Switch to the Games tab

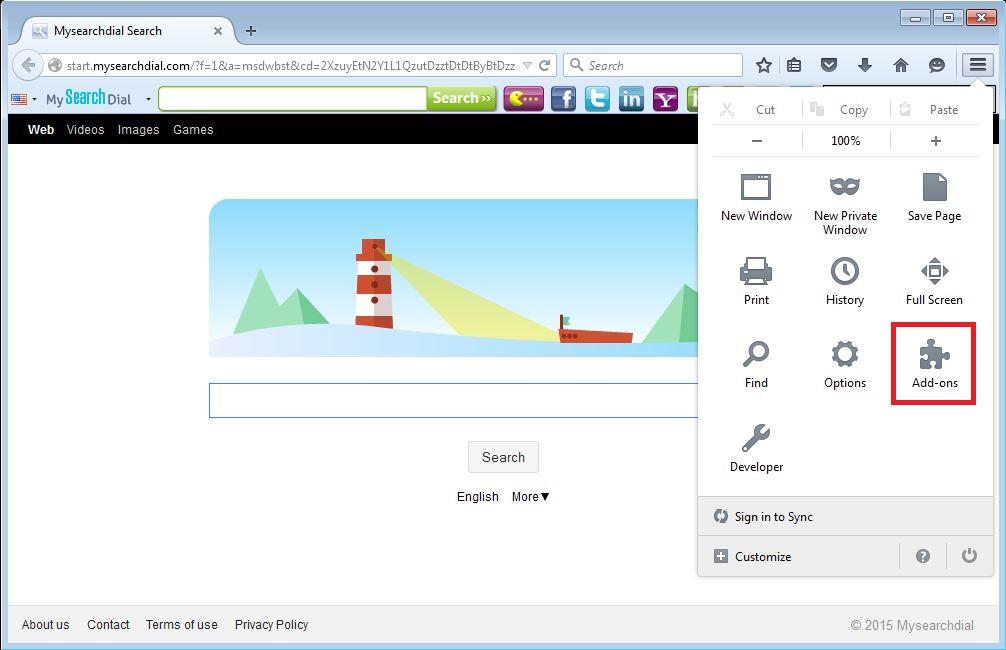[x=192, y=129]
